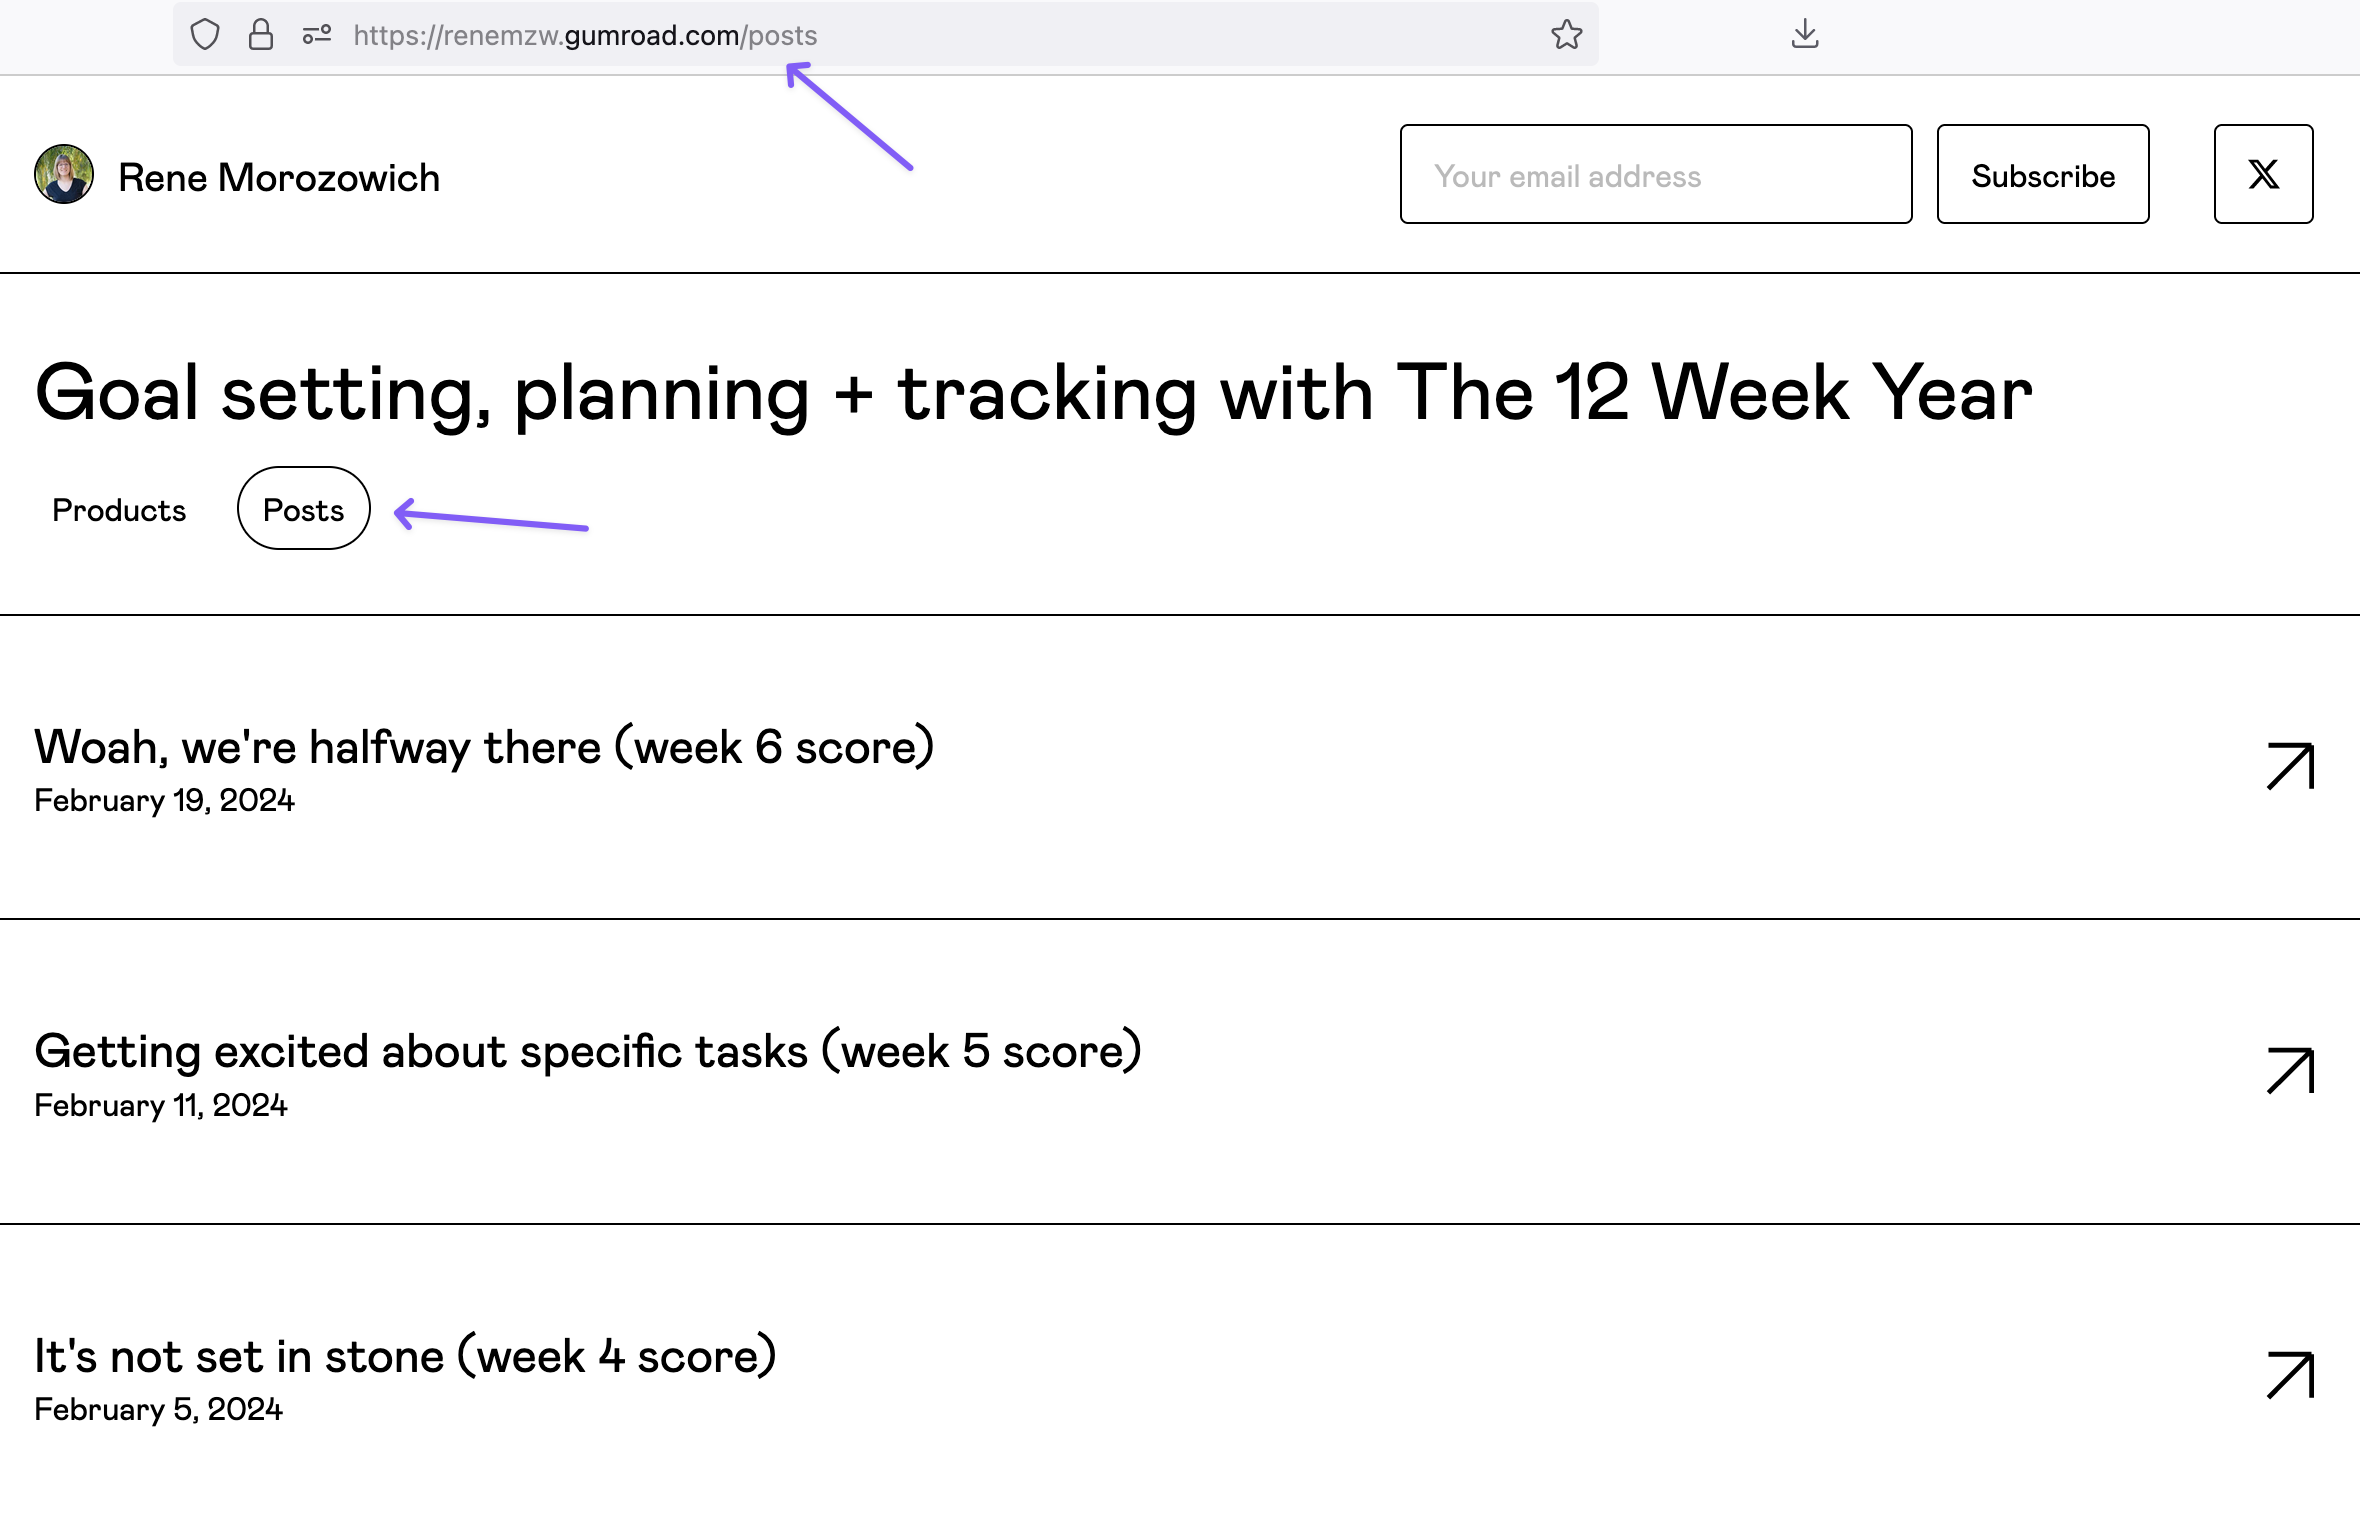Image resolution: width=2360 pixels, height=1518 pixels.
Task: Click the connection type toggle in address bar
Action: click(x=318, y=33)
